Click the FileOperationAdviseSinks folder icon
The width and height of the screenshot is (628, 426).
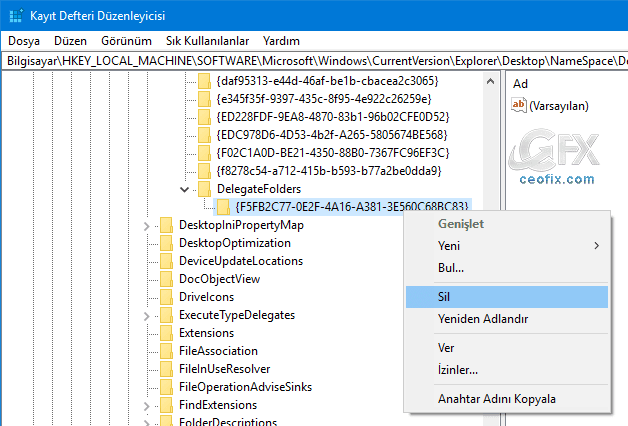point(166,387)
